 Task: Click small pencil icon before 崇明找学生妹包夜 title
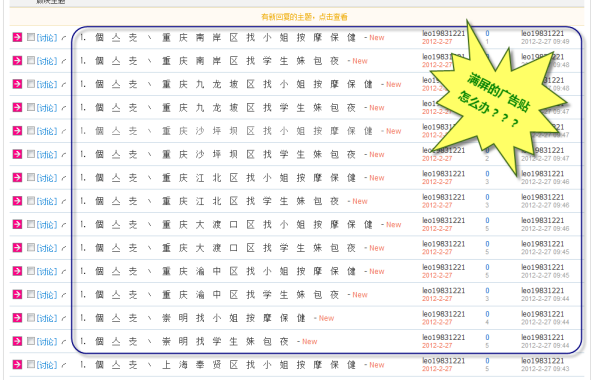pos(63,341)
